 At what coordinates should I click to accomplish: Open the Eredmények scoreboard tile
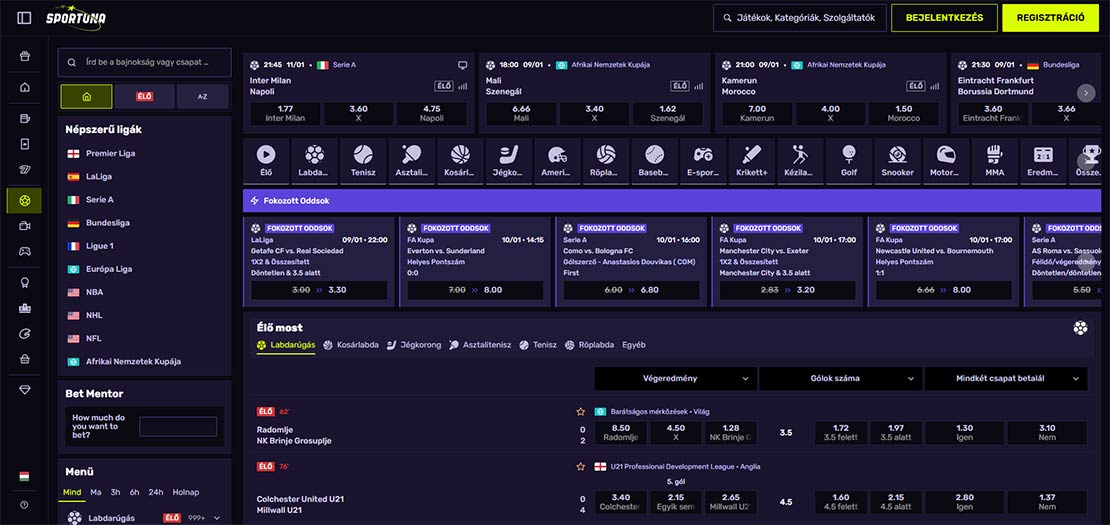tap(1043, 161)
